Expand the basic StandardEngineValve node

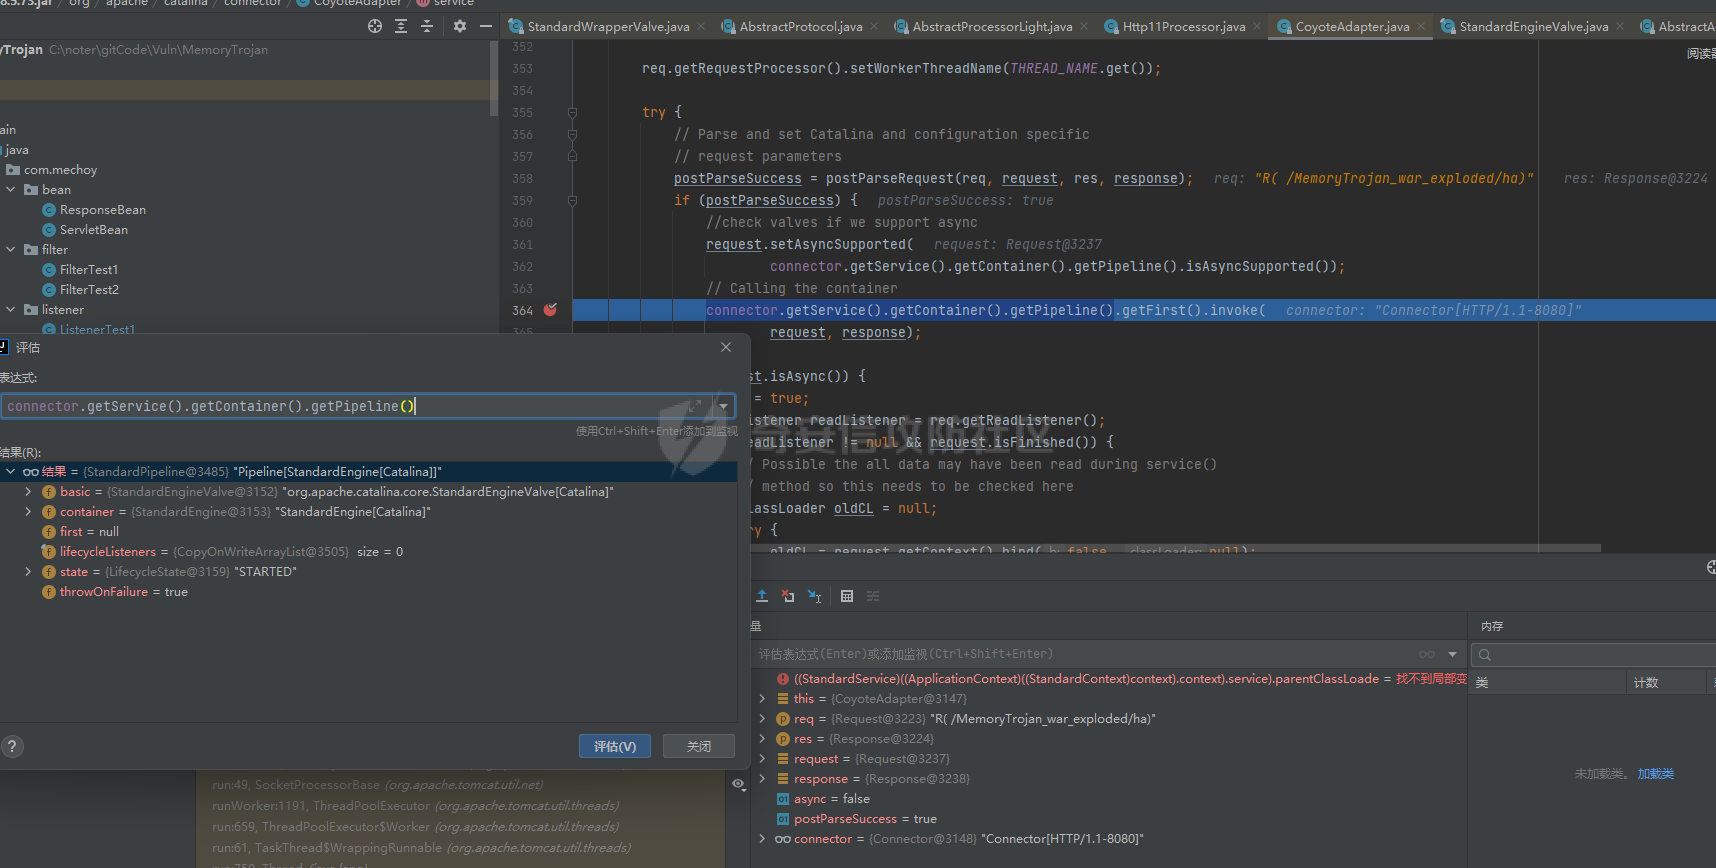28,491
